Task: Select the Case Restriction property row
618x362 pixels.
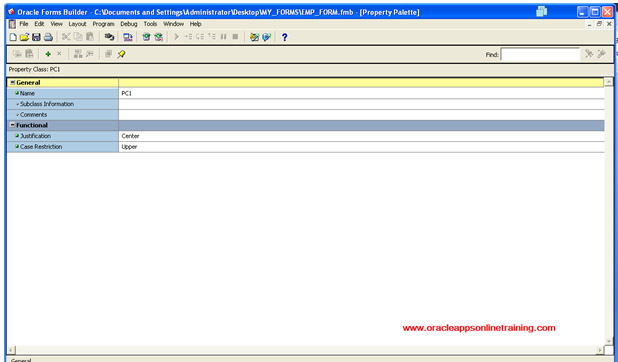Action: [x=305, y=147]
